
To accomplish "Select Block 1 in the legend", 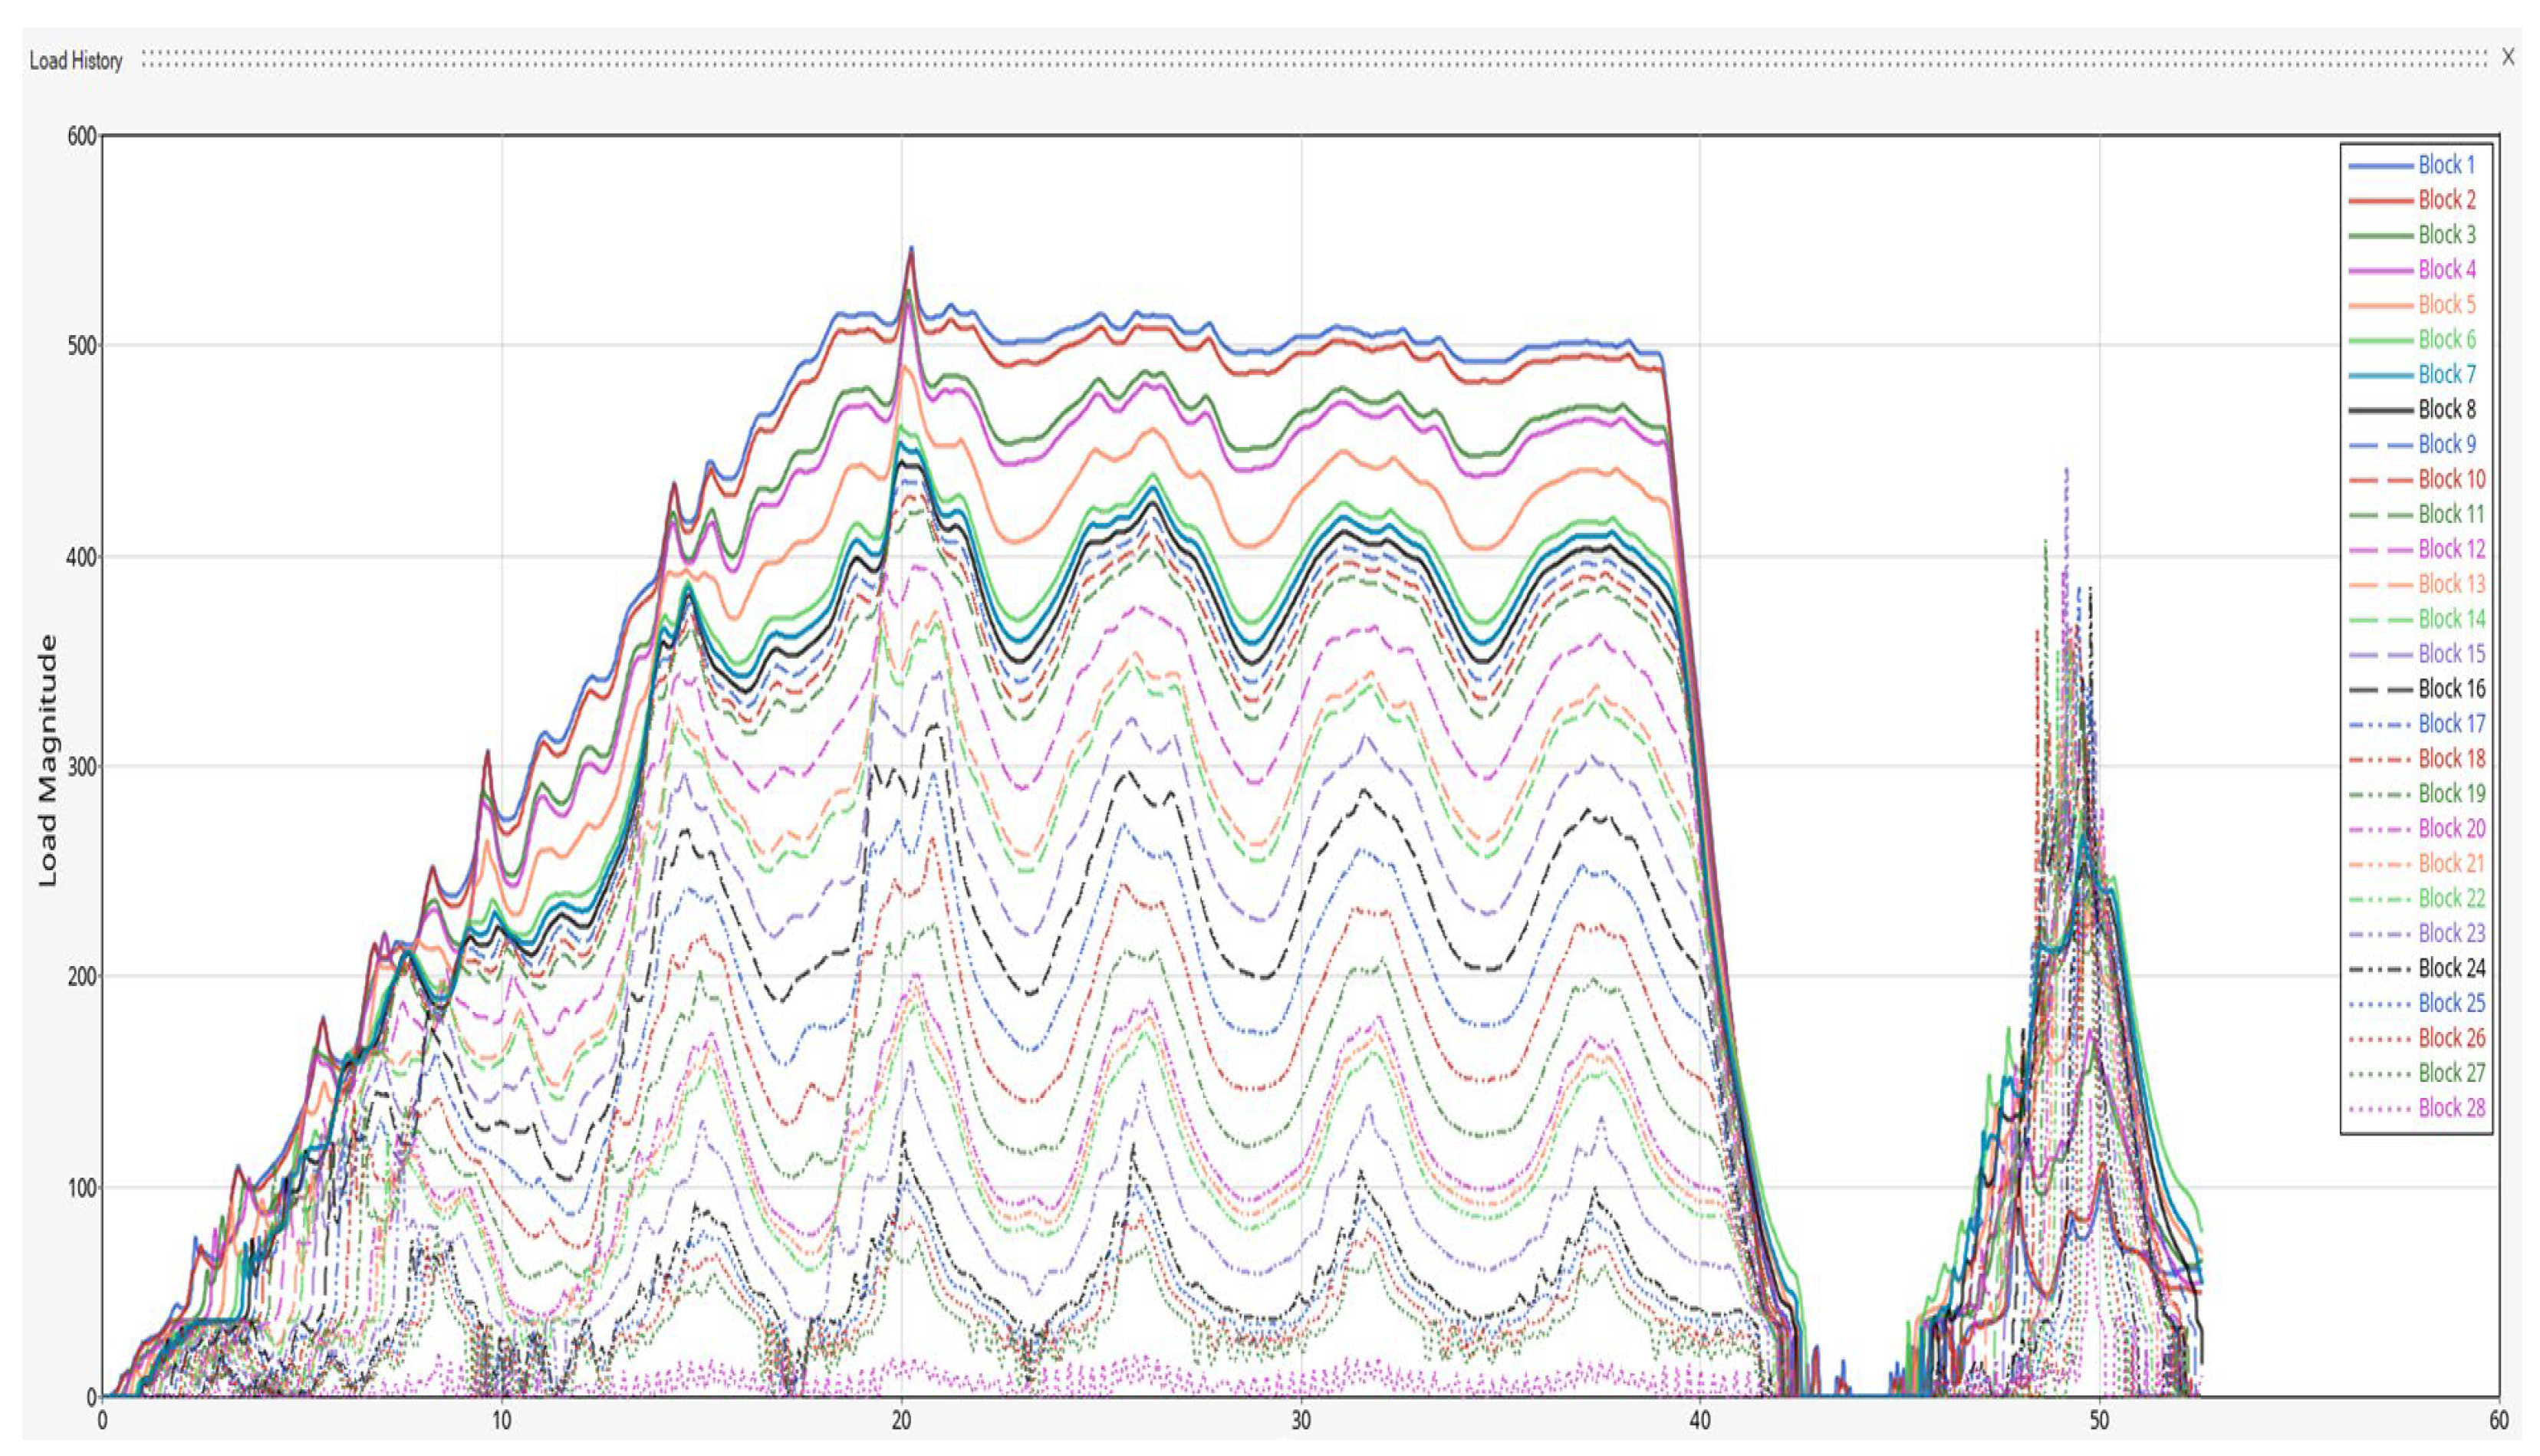I will 2446,165.
